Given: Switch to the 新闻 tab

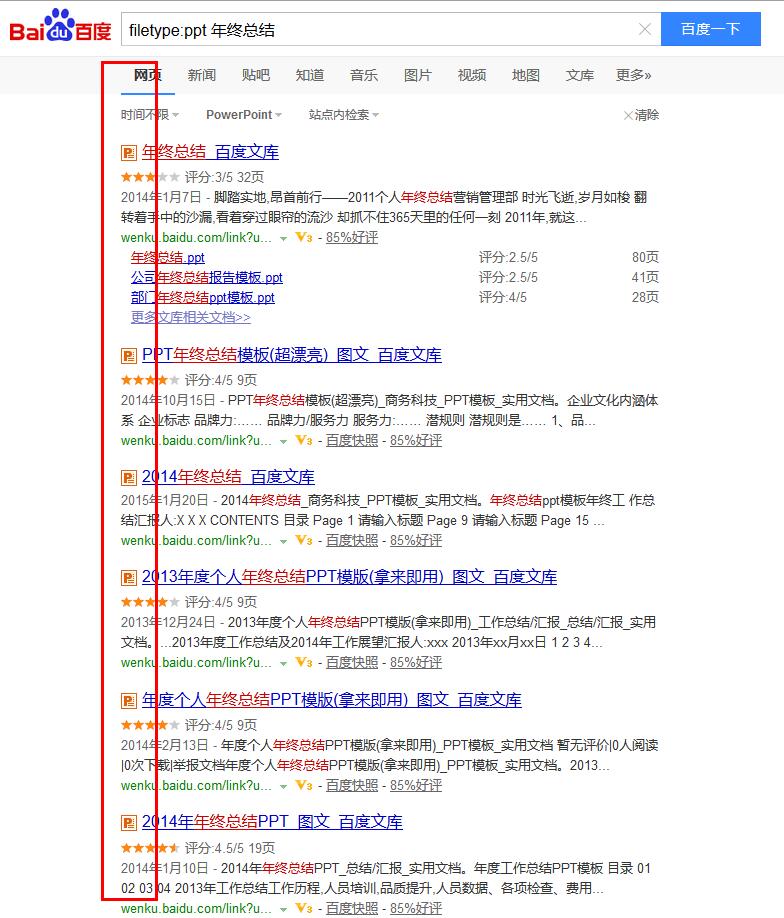Looking at the screenshot, I should click(x=202, y=75).
